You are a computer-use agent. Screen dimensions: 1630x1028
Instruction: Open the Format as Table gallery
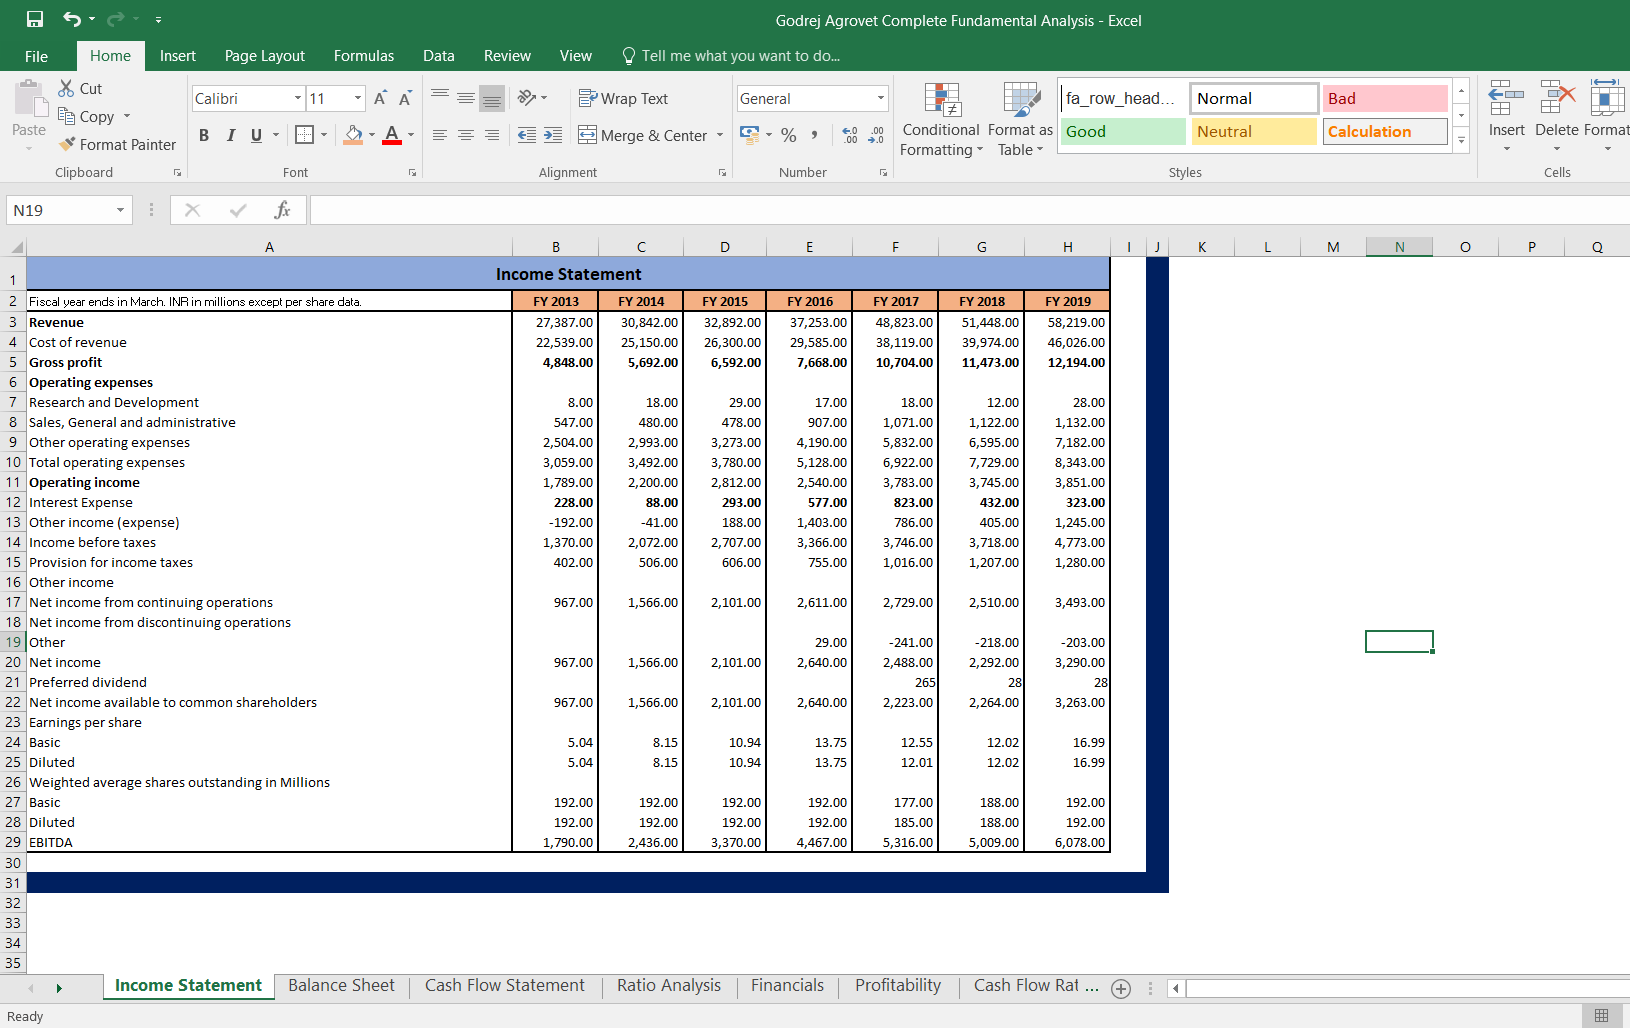coord(1020,120)
